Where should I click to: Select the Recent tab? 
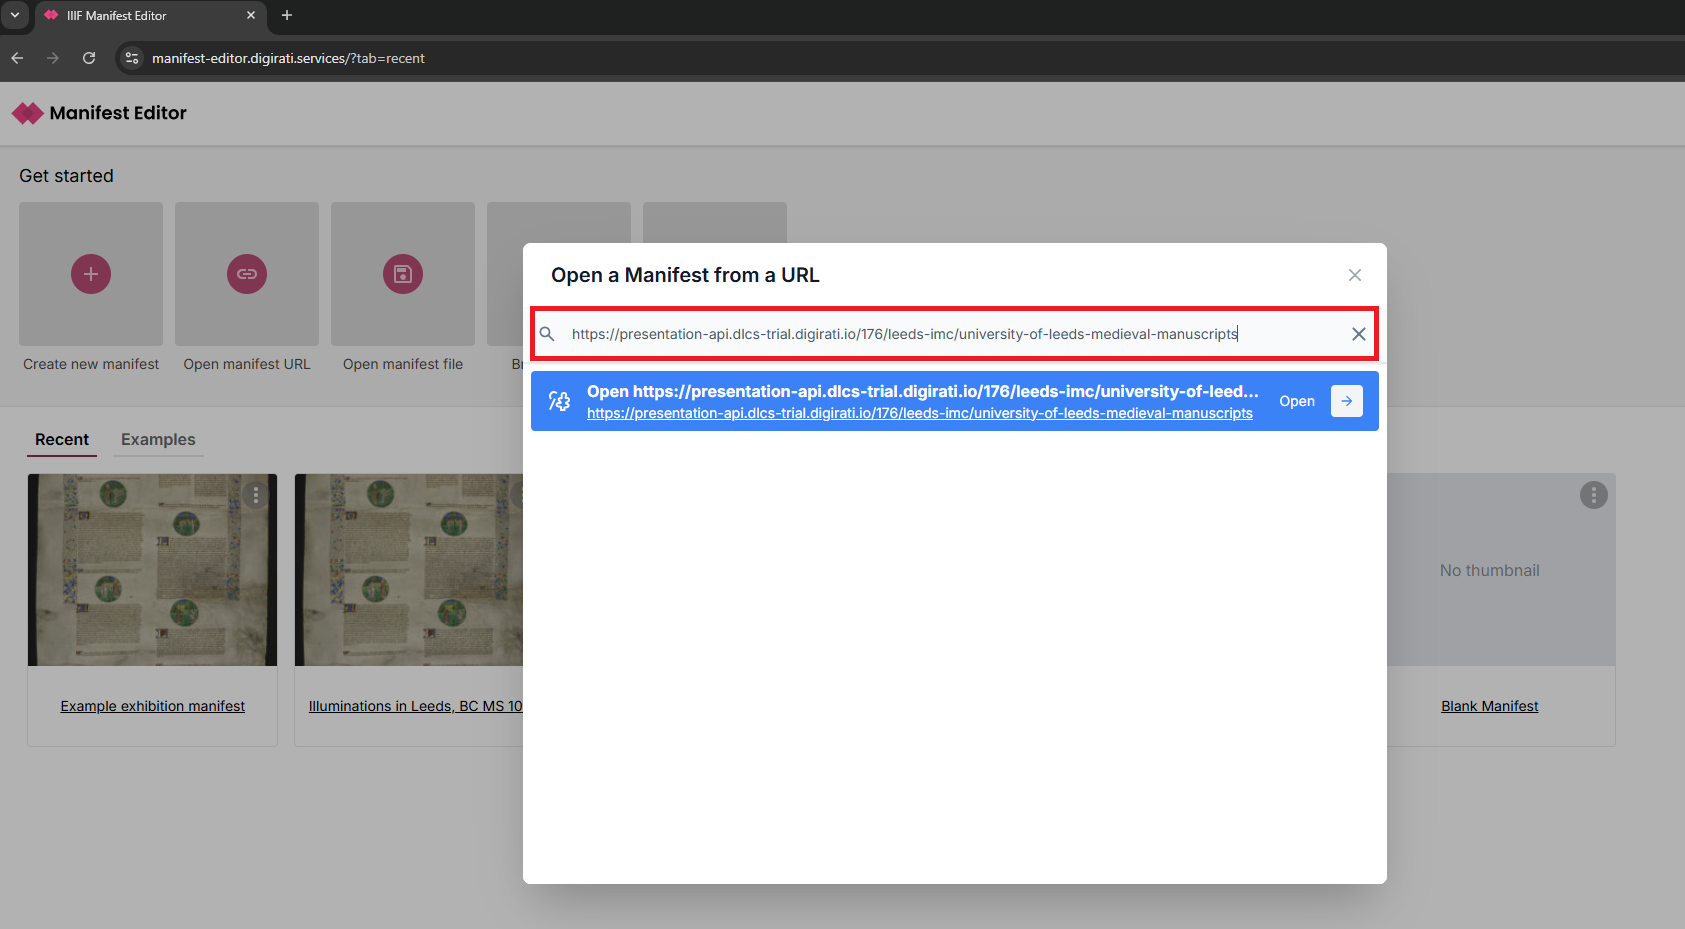point(62,440)
